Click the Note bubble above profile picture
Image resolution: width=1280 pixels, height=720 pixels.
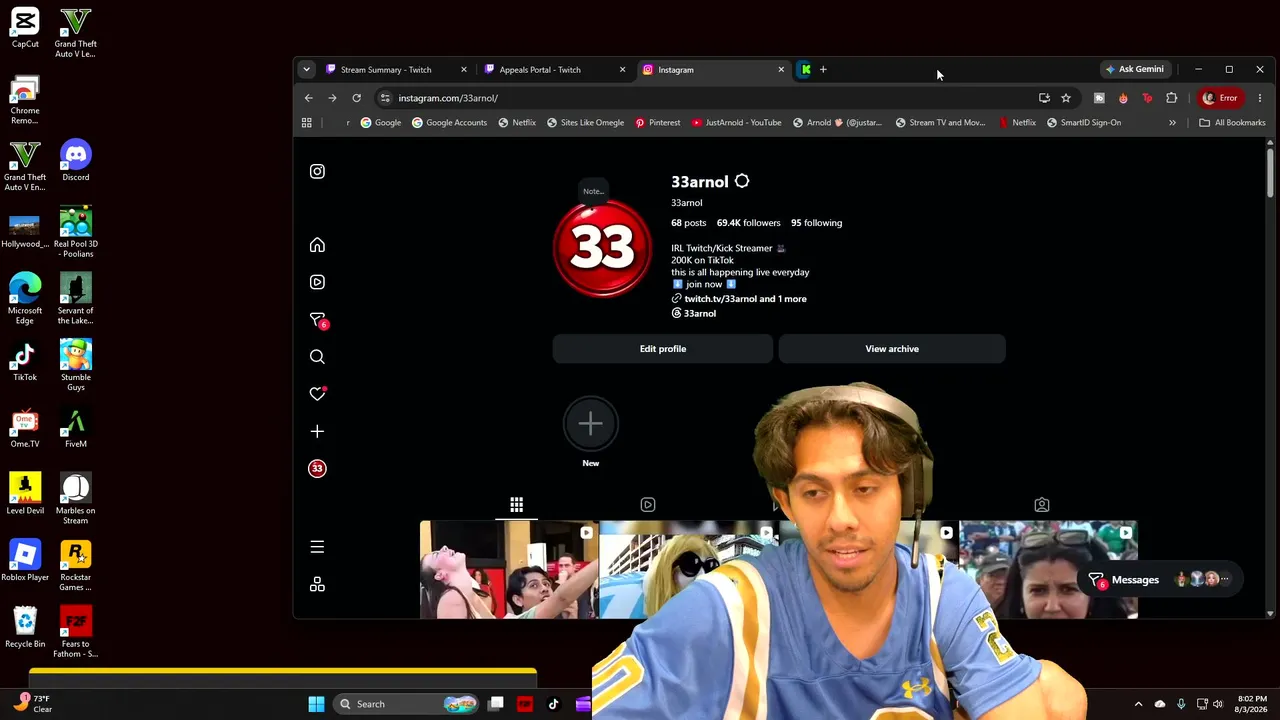click(594, 191)
